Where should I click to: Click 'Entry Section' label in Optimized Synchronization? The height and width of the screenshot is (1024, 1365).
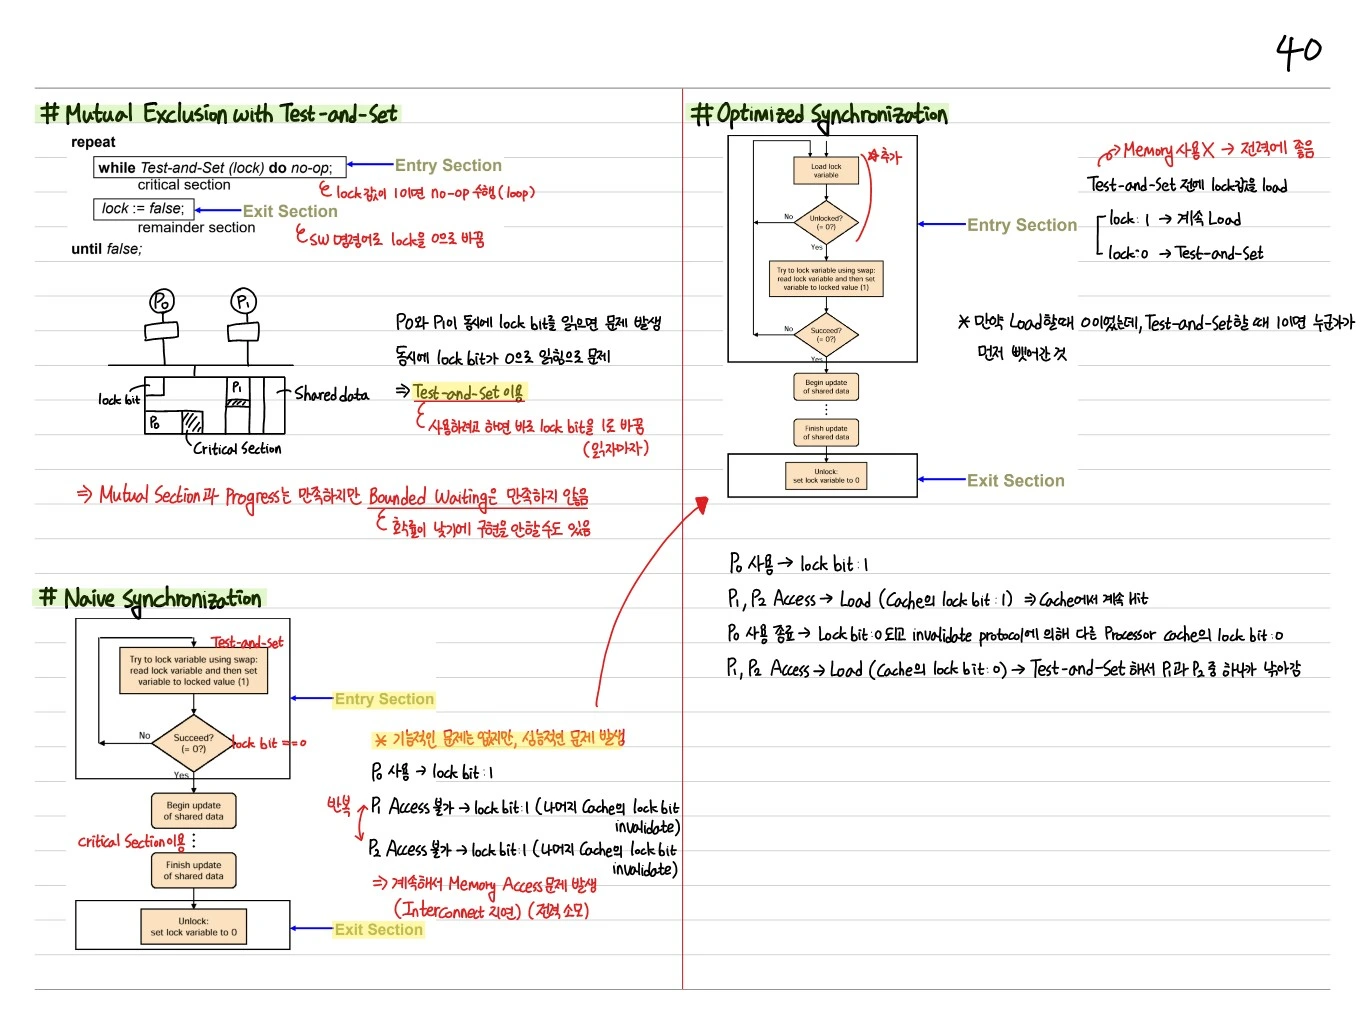pos(1022,225)
